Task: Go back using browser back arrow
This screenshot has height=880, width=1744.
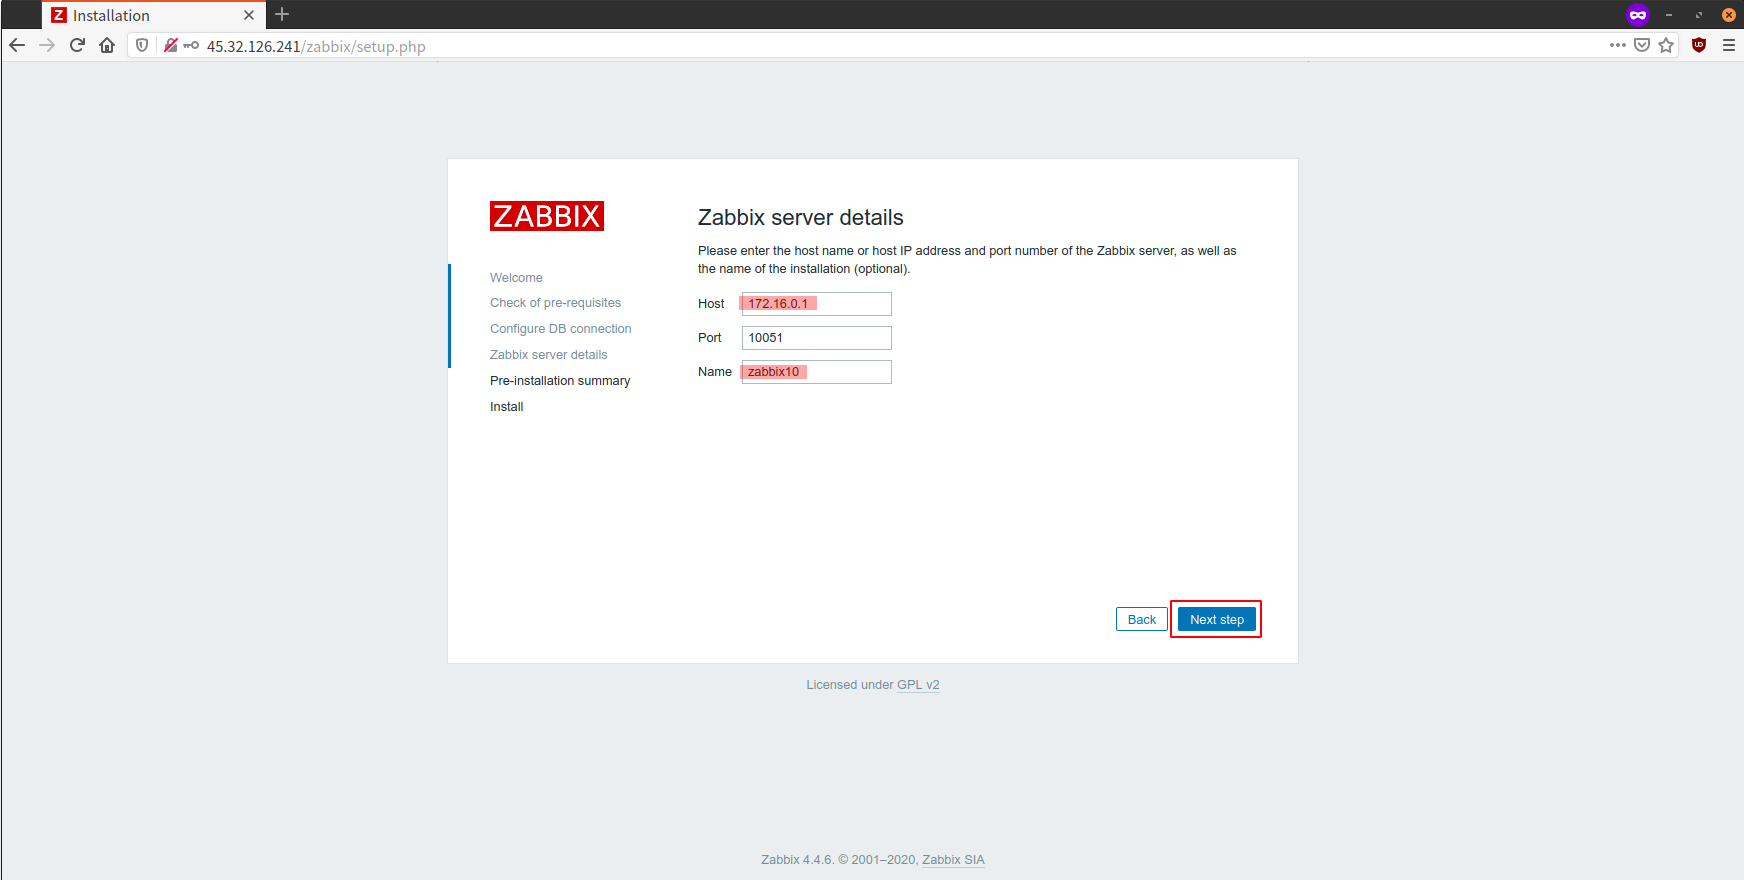Action: point(17,45)
